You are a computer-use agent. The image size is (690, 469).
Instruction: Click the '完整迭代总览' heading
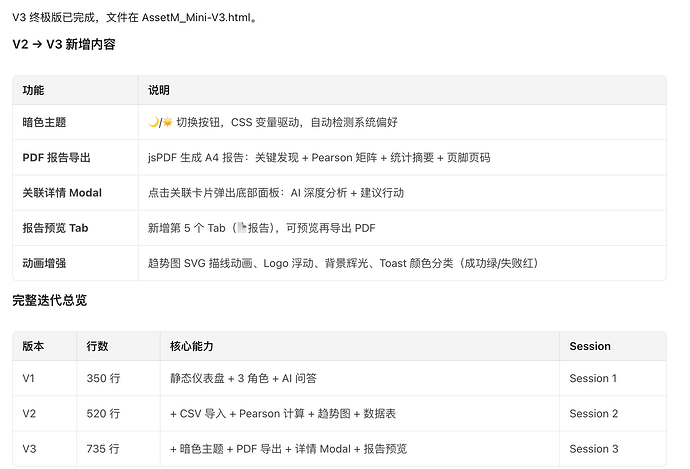click(x=50, y=300)
